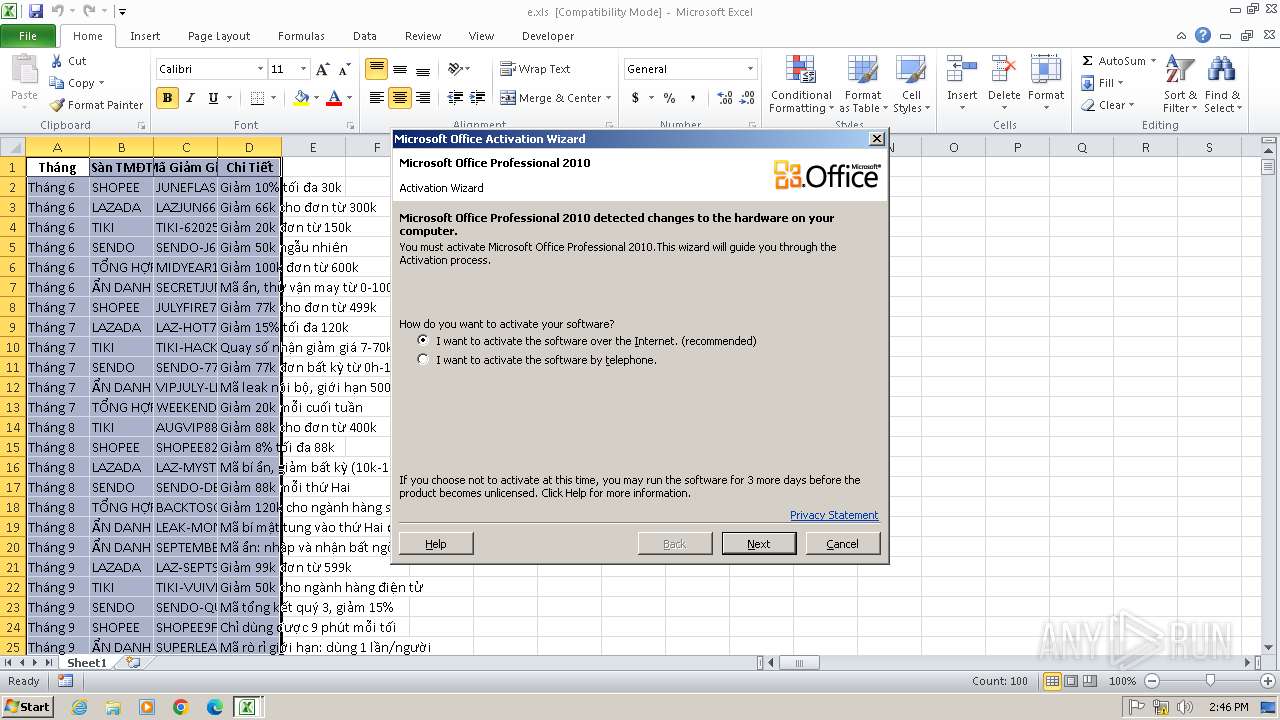Open the File tab
The height and width of the screenshot is (720, 1280).
(x=28, y=36)
